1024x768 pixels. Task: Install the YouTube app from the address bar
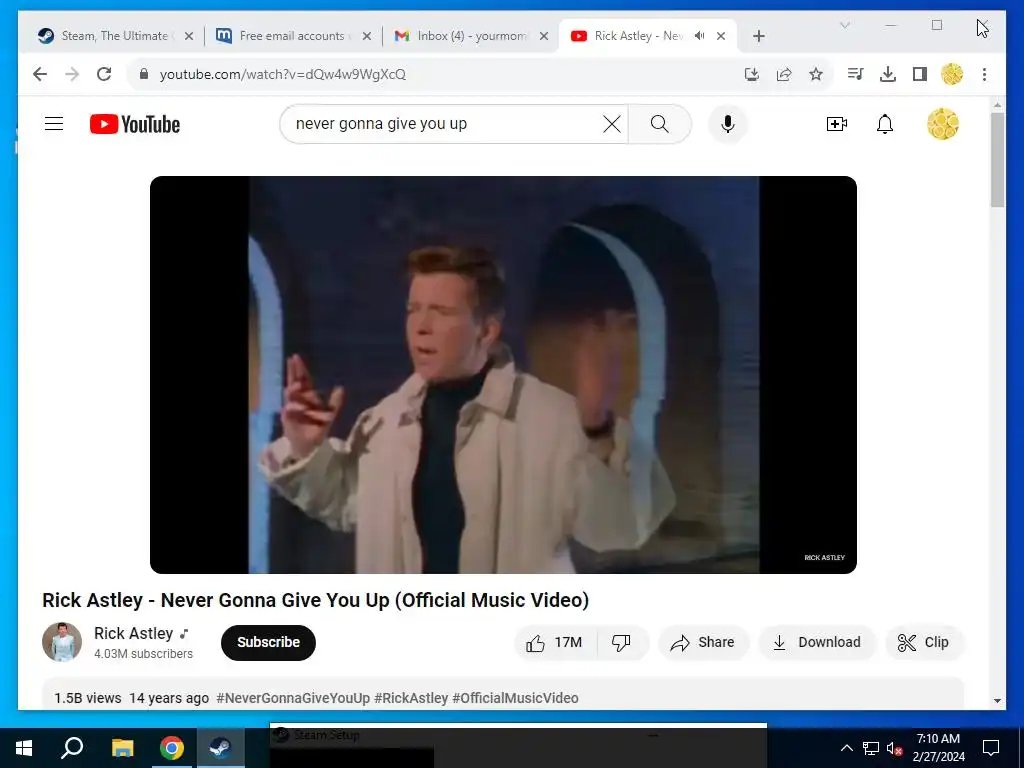click(x=752, y=74)
